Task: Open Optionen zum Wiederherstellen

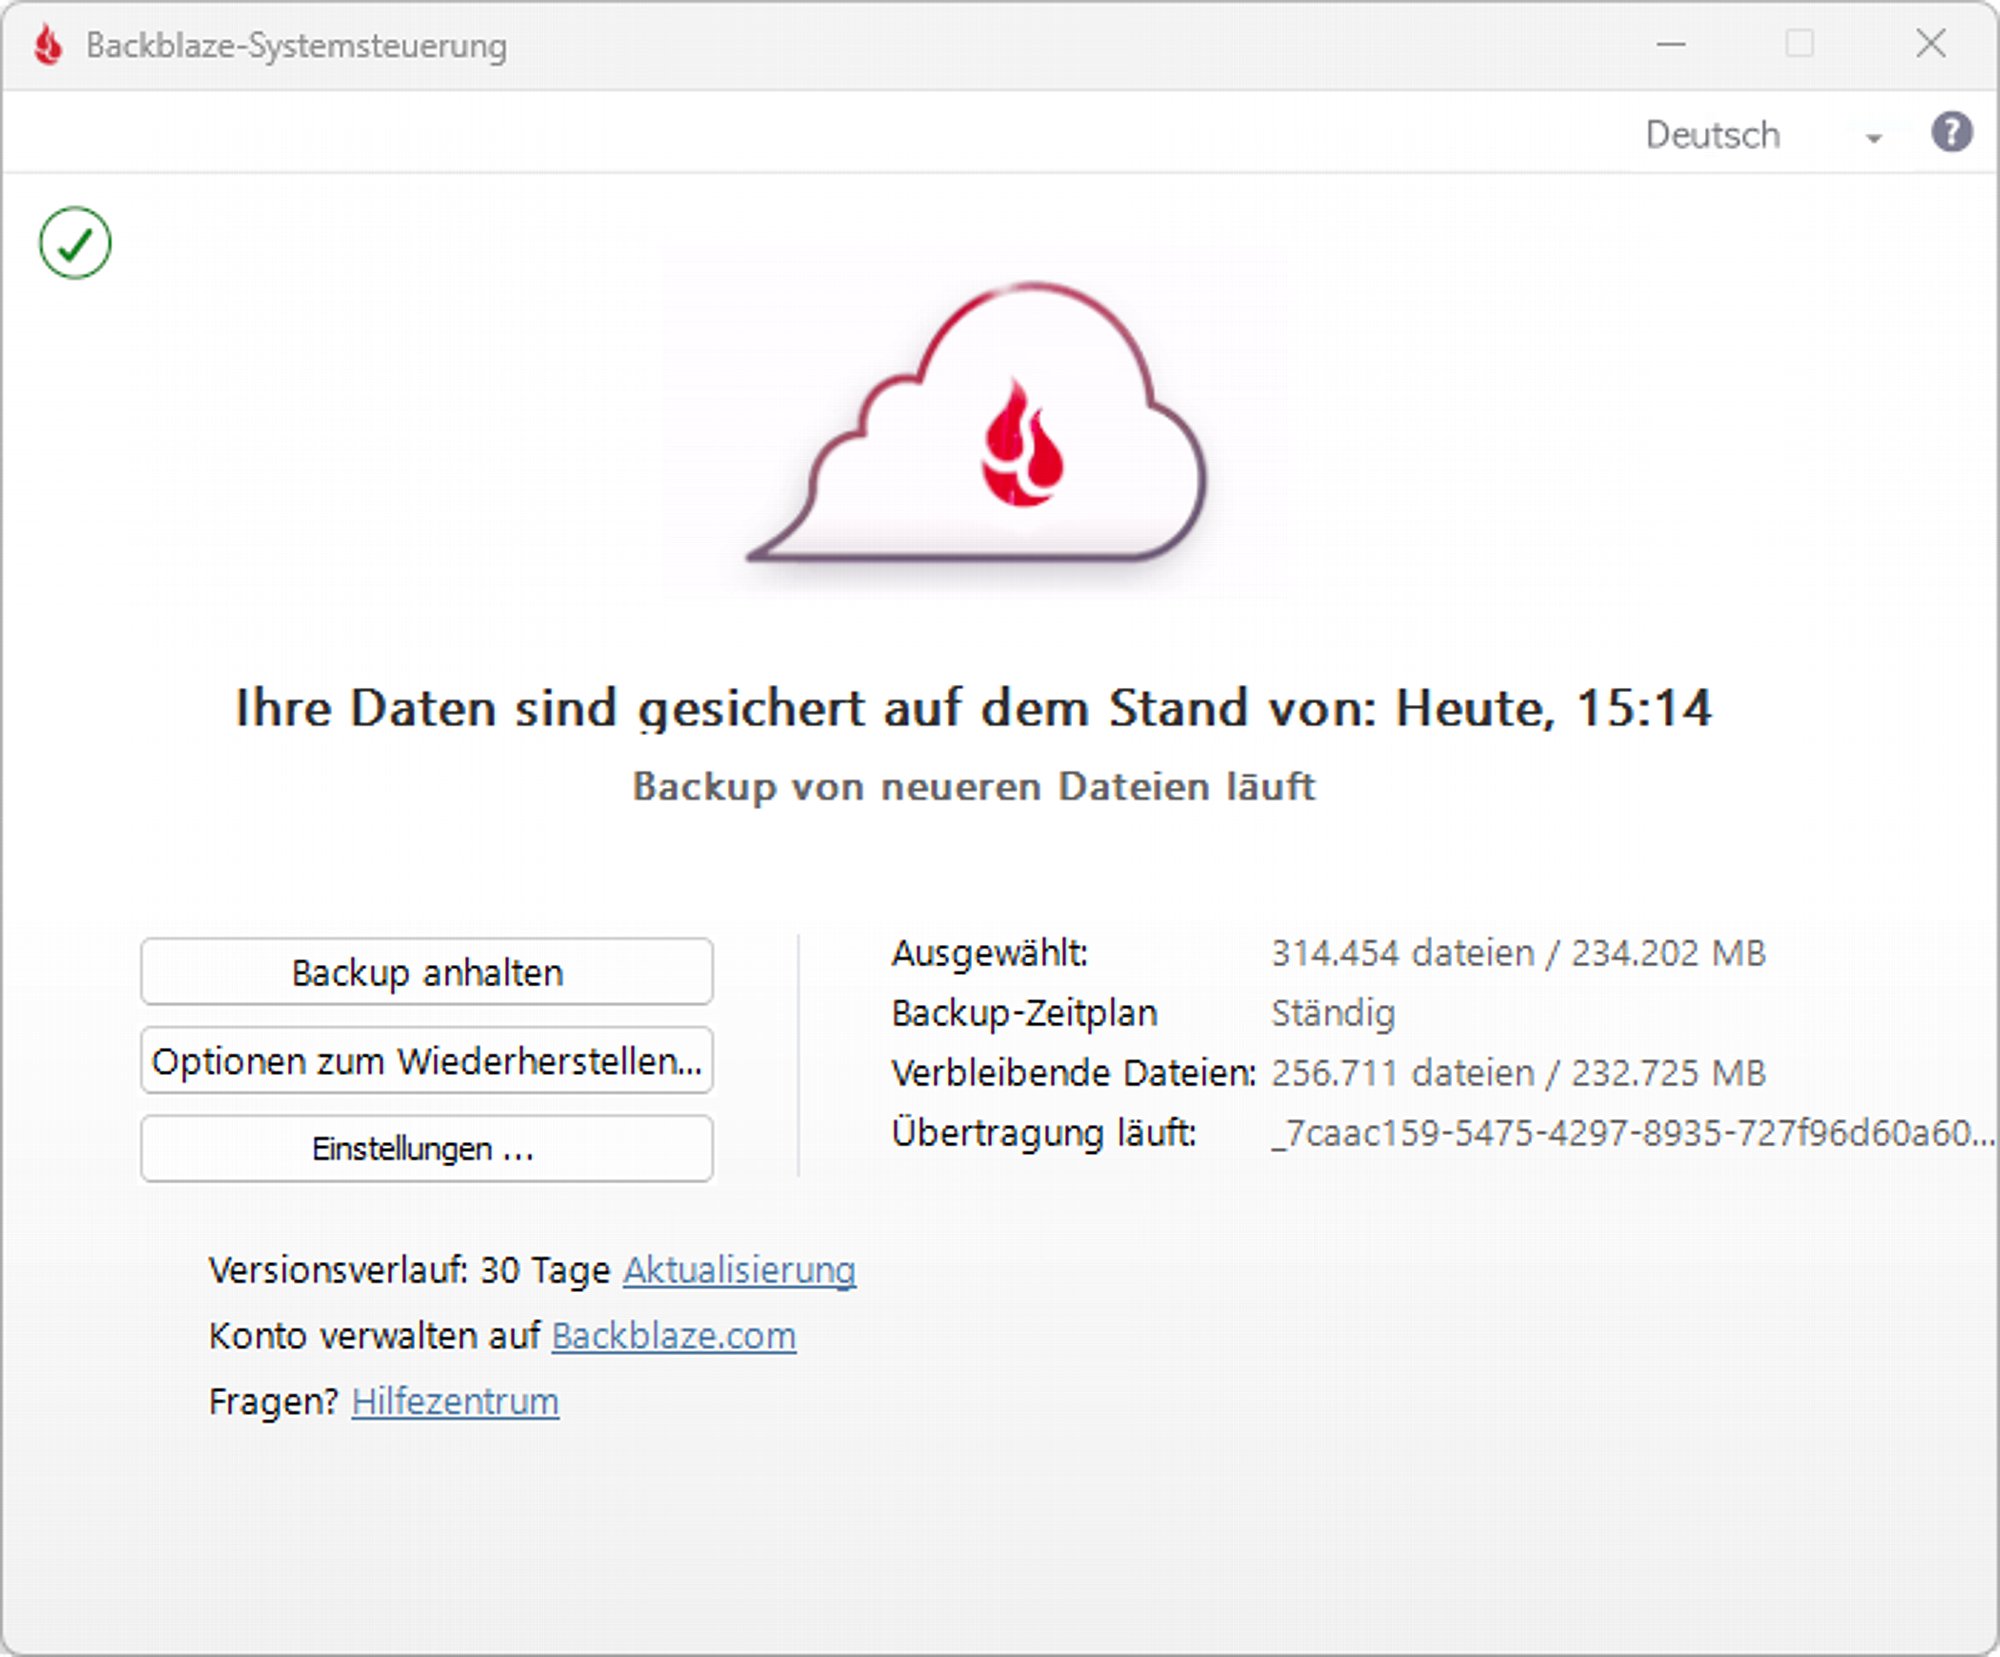Action: (x=427, y=1060)
